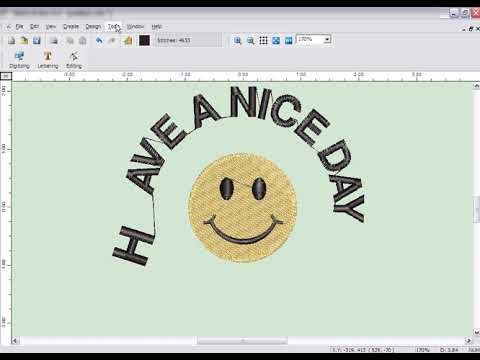Click the cursor coordinates in status bar
The height and width of the screenshot is (360, 480).
[x=362, y=350]
